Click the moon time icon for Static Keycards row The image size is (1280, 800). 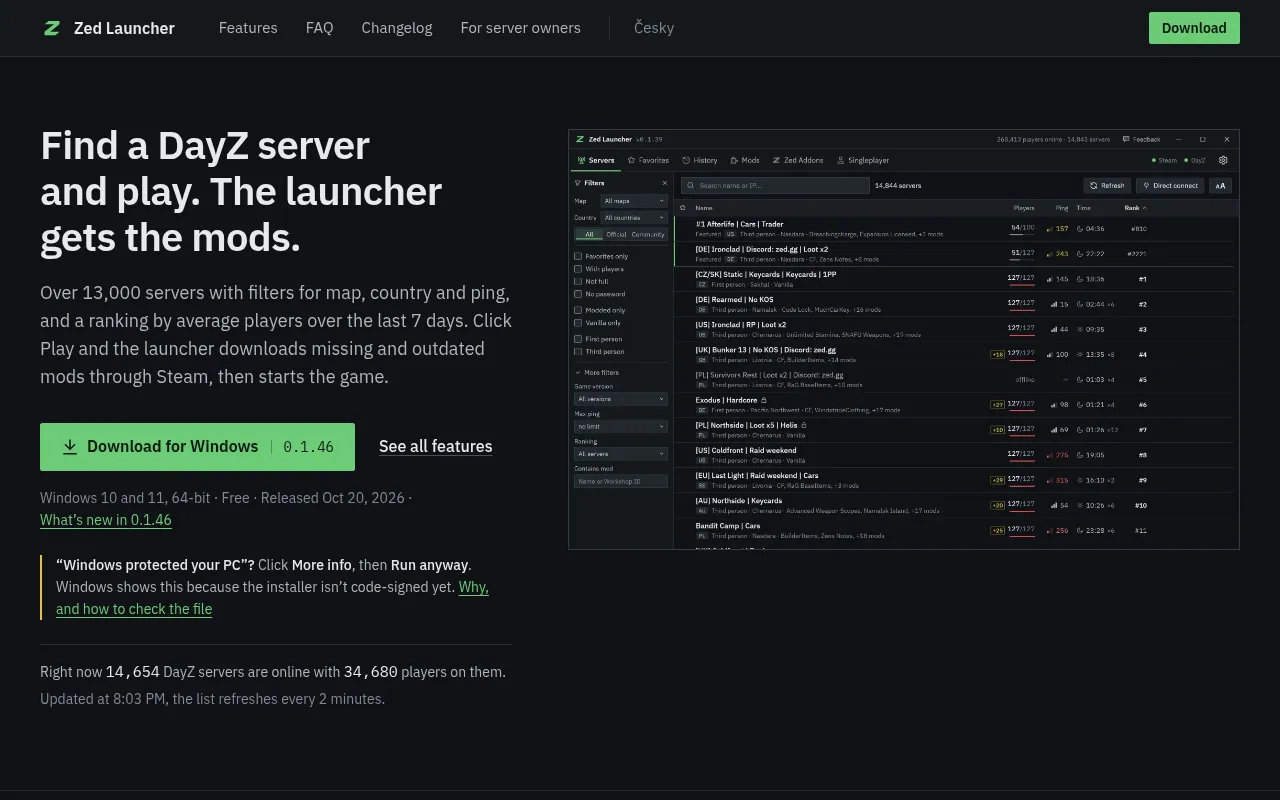1080,279
